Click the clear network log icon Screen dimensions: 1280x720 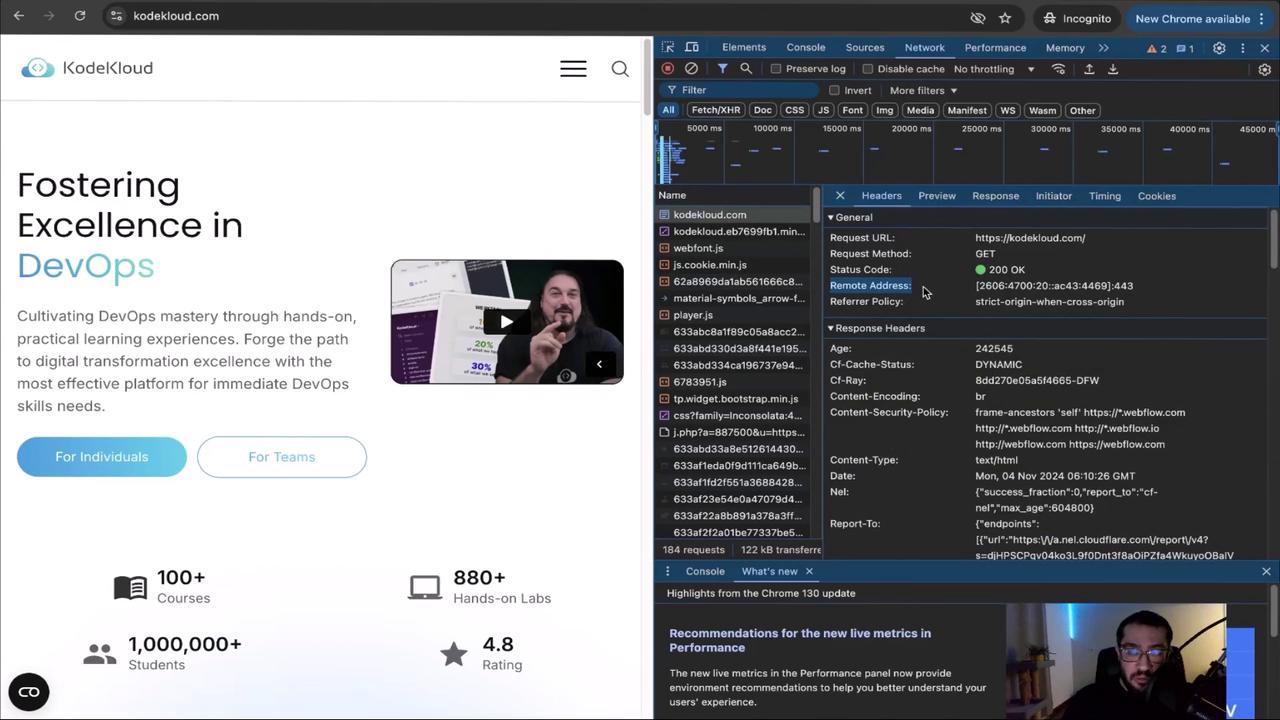(691, 69)
